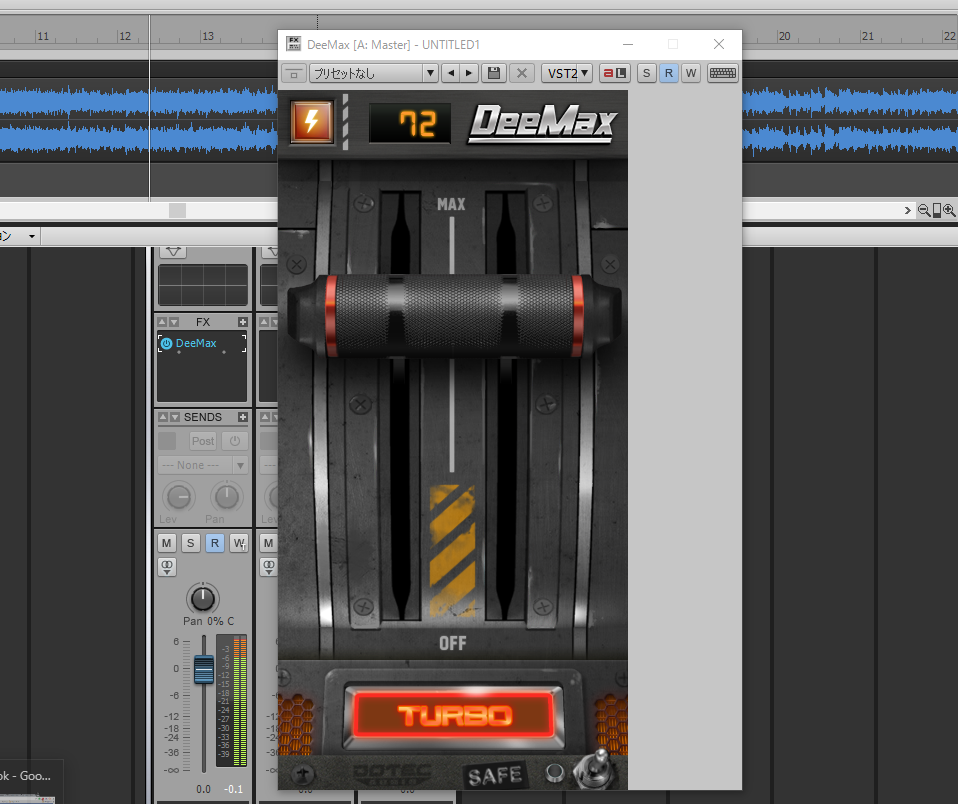Zoom out timeline with minus magnifier
Screen dimensions: 958x804
924,211
